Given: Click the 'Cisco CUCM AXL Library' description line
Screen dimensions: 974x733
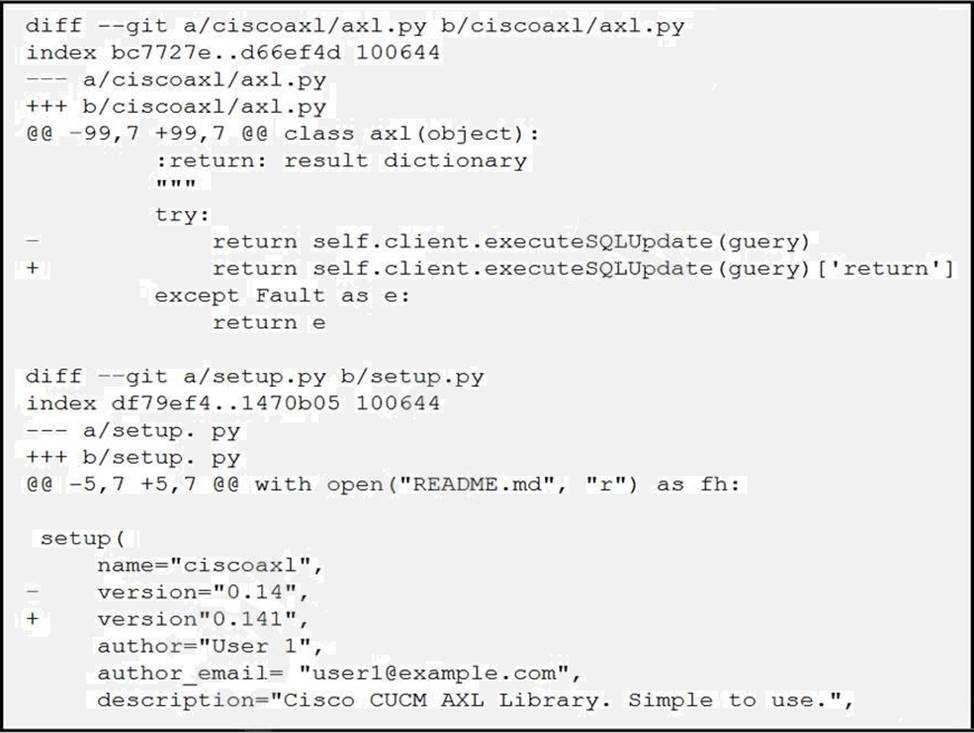Looking at the screenshot, I should [473, 700].
